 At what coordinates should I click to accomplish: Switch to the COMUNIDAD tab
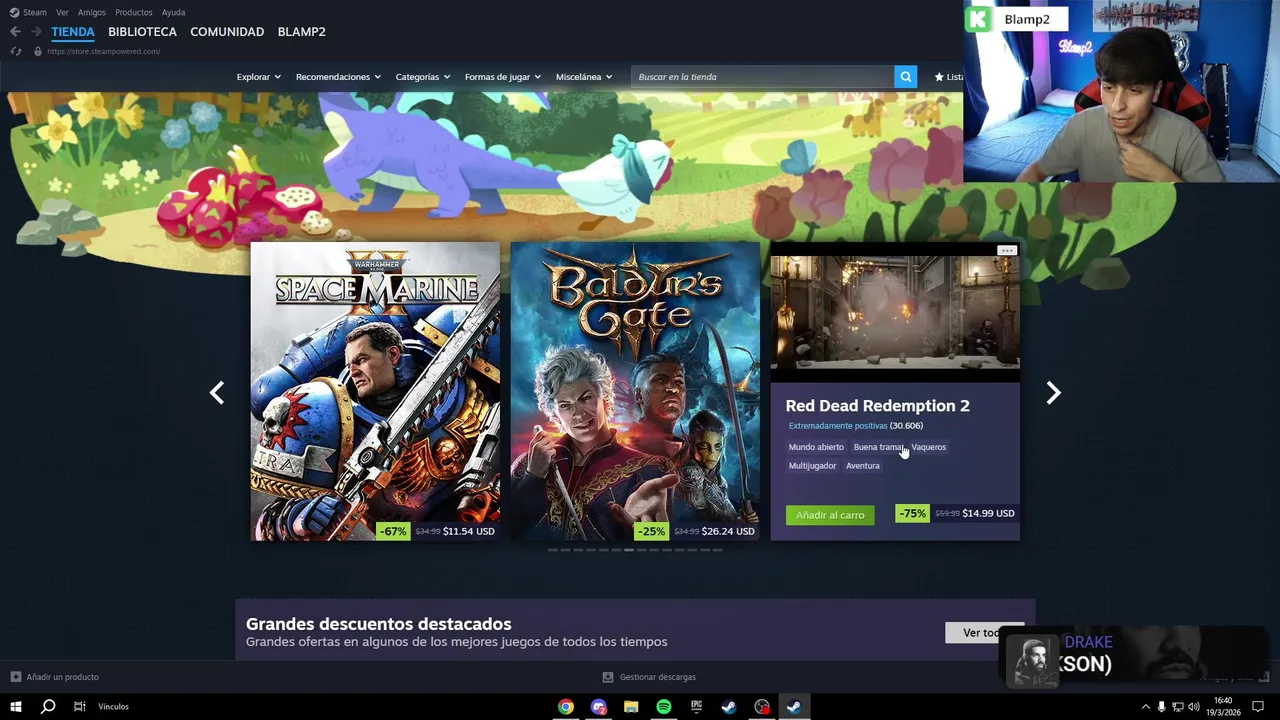pos(227,32)
